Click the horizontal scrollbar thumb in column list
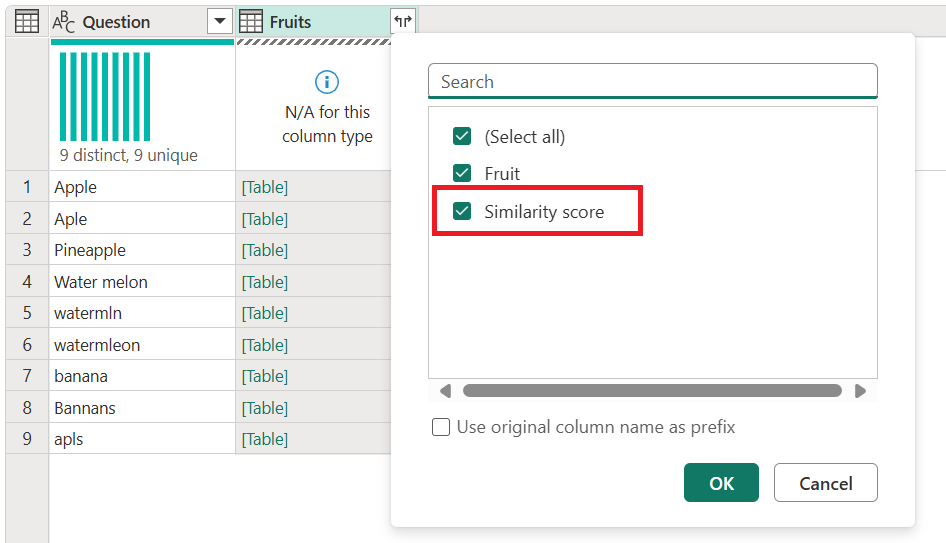 click(x=652, y=391)
